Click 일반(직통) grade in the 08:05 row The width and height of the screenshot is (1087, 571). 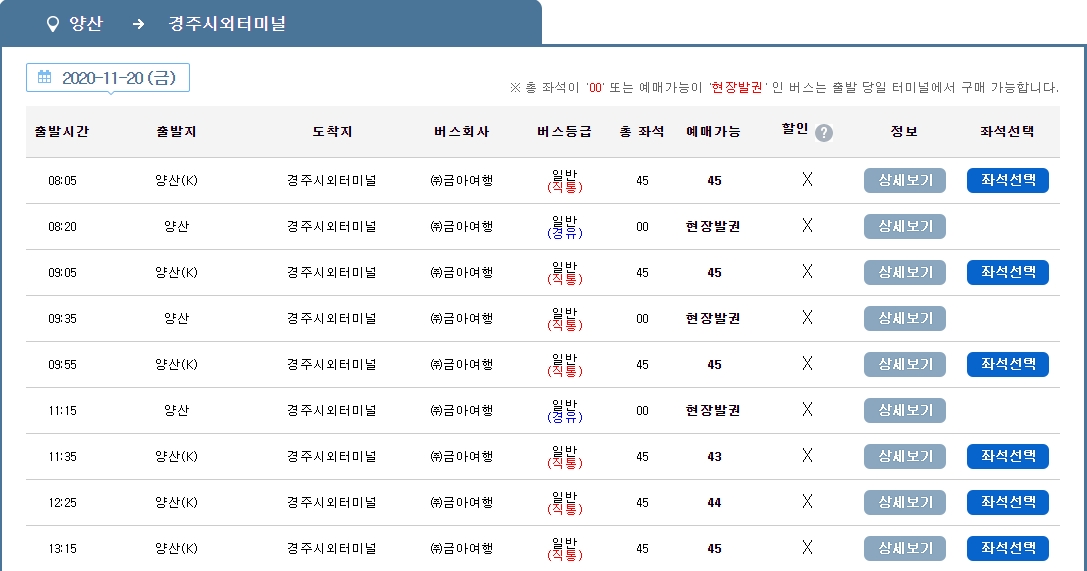click(x=565, y=181)
